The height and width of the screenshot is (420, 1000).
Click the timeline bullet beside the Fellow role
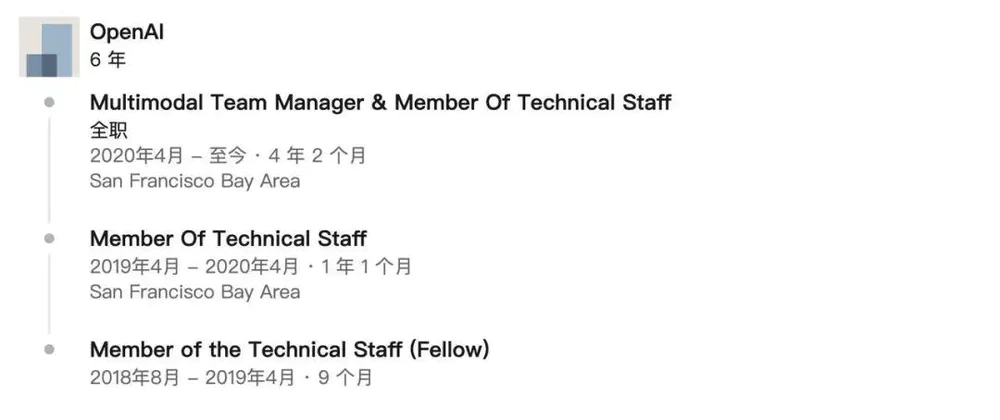(x=49, y=350)
